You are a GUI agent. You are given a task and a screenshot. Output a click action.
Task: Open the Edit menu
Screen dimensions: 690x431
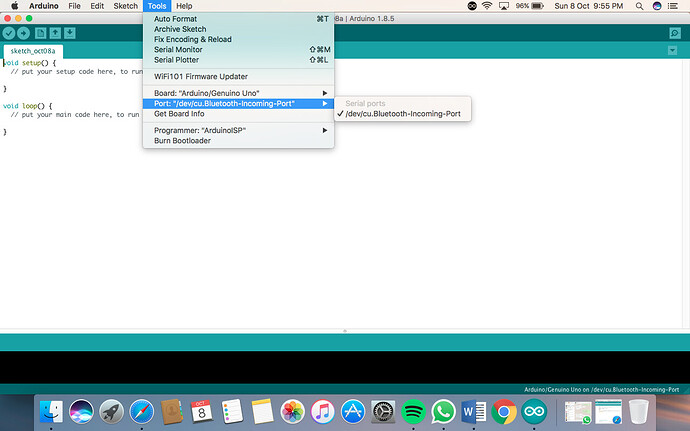[x=97, y=6]
